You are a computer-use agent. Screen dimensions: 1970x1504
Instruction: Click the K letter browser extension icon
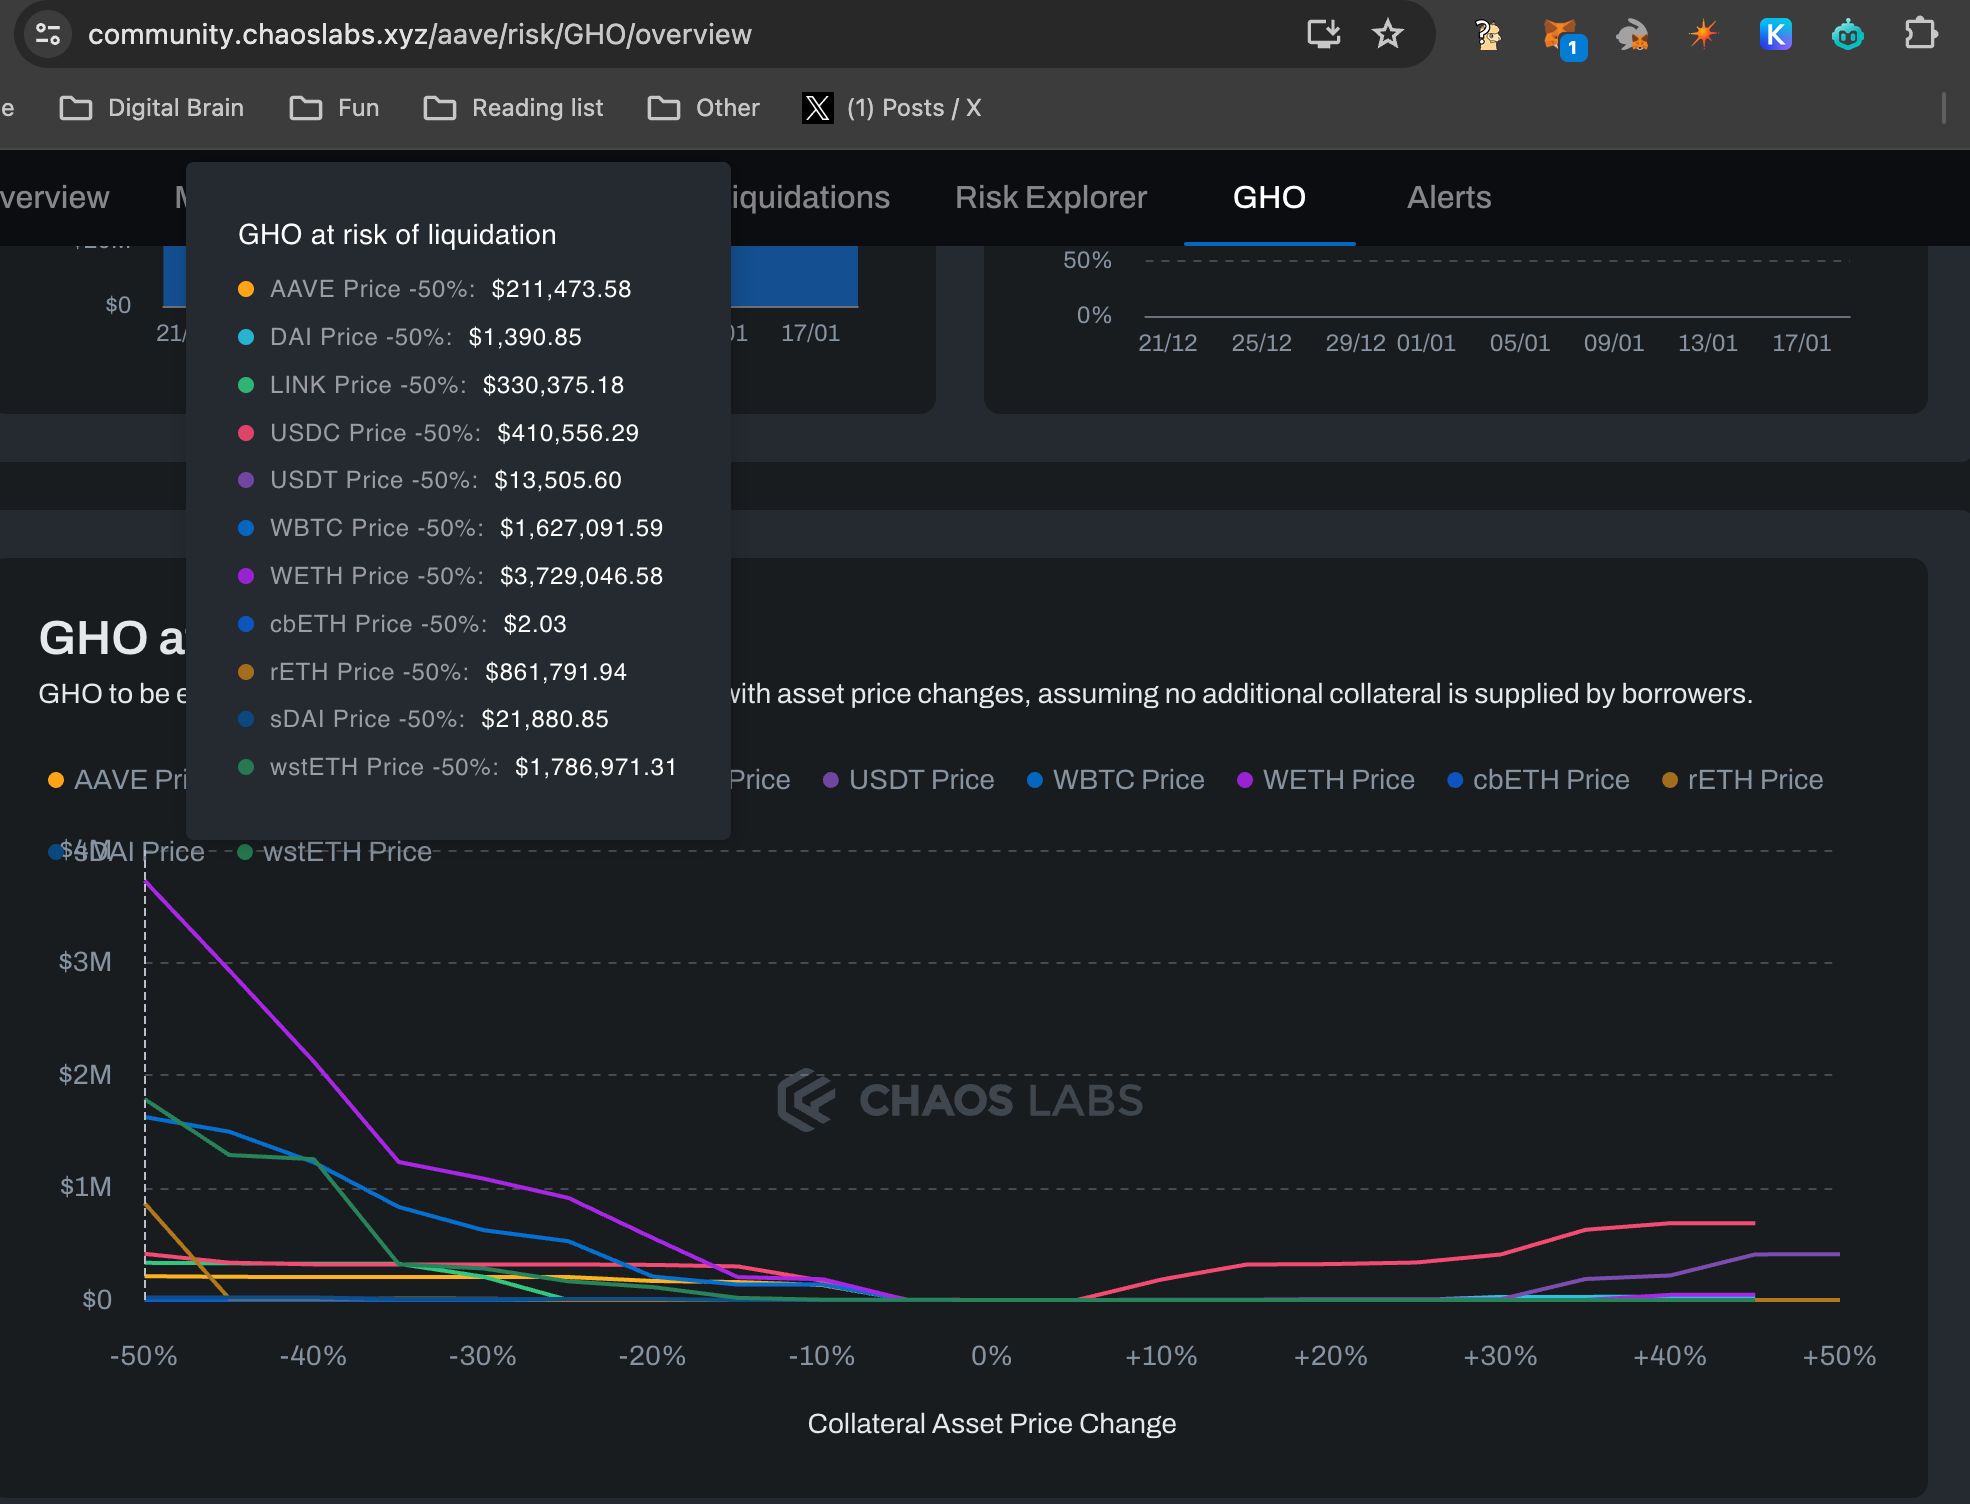pos(1774,36)
